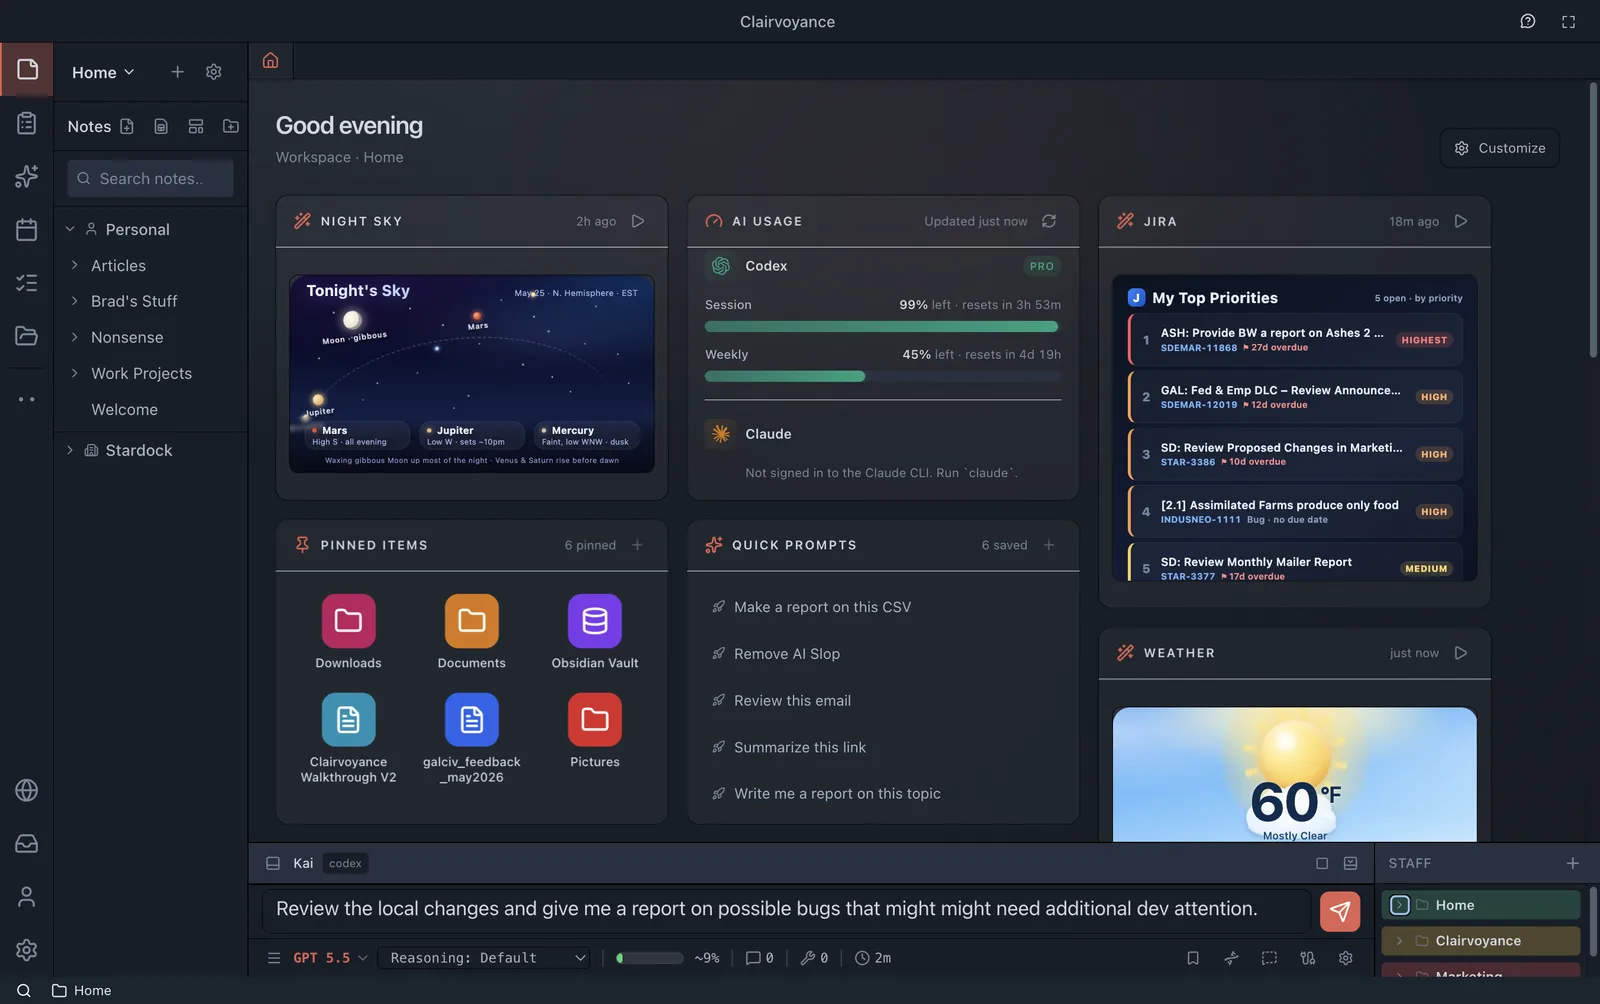Open the clipboard tasks icon in the left rail
Screen dimensions: 1600x1004
tap(27, 123)
